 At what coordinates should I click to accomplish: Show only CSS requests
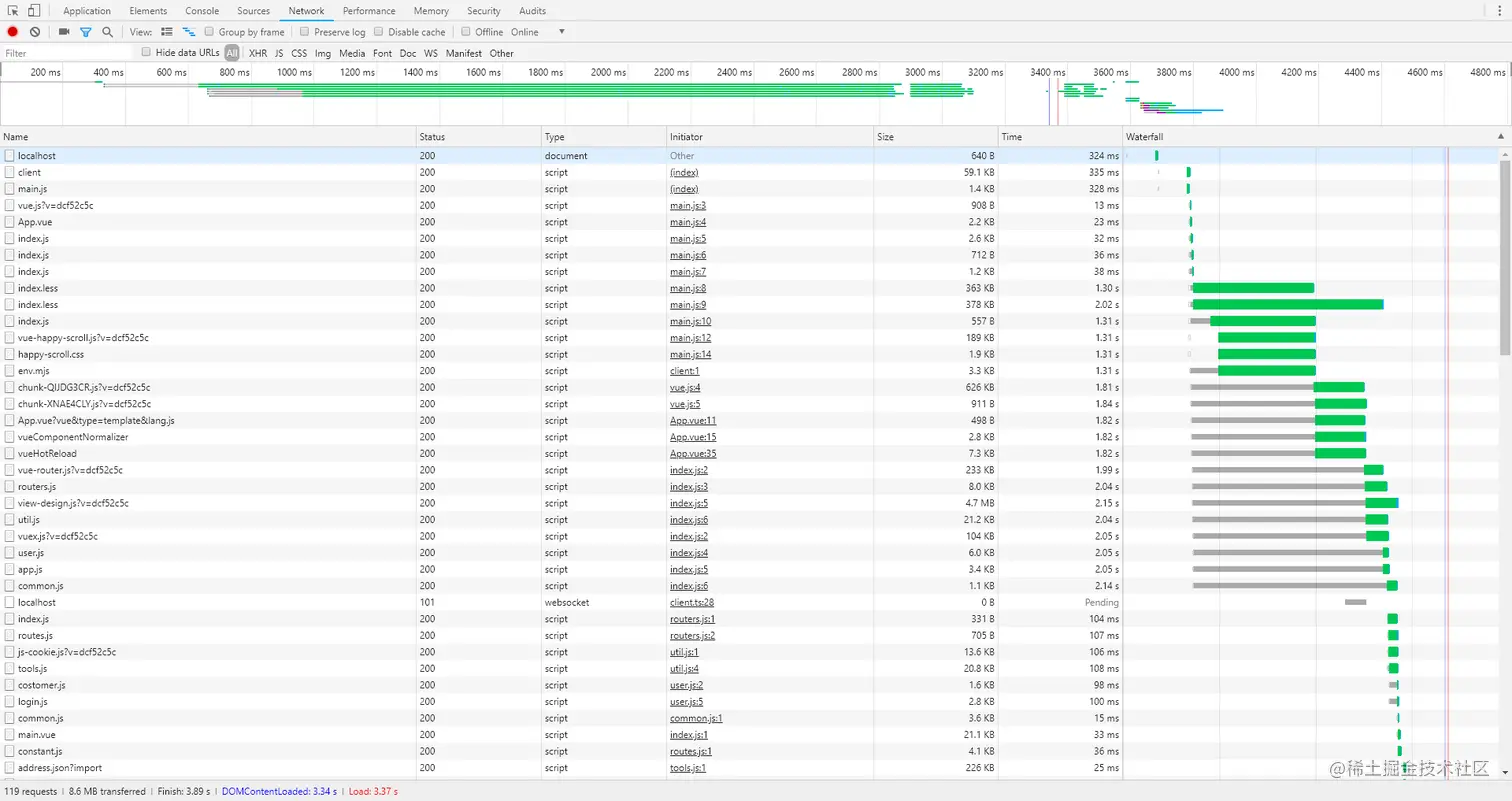pyautogui.click(x=299, y=53)
